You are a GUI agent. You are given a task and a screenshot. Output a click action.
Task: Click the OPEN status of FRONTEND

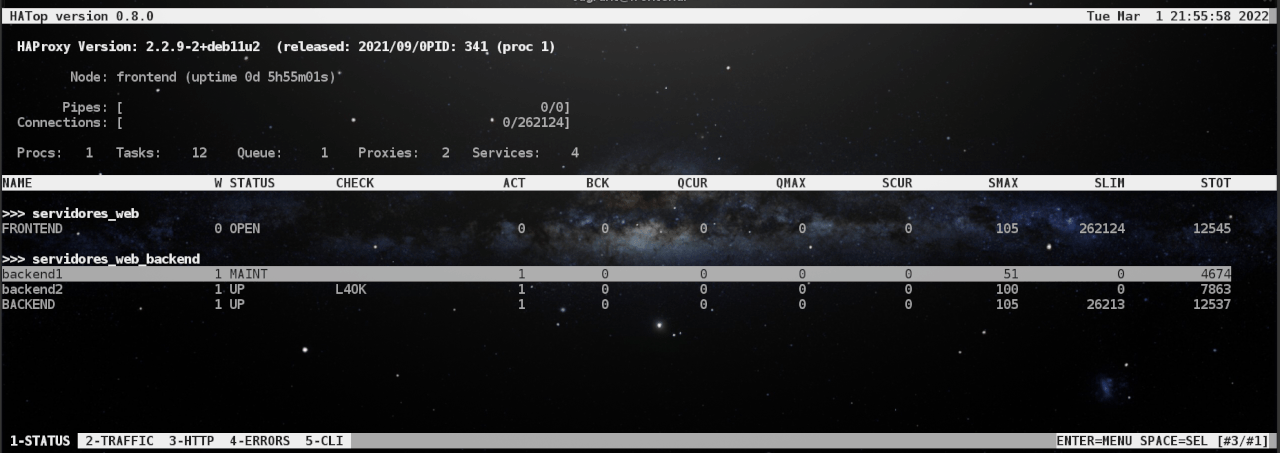coord(245,229)
